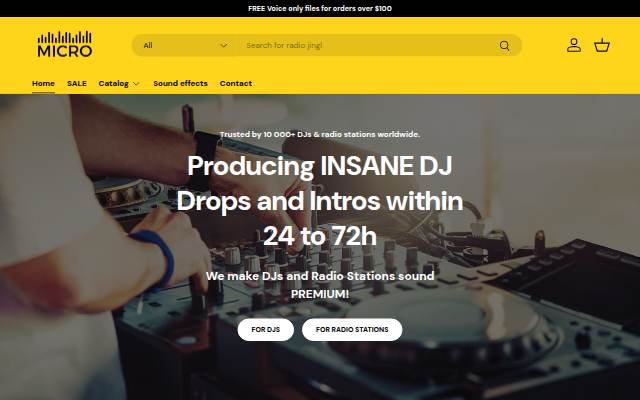Image resolution: width=640 pixels, height=400 pixels.
Task: Click the magnifier search icon
Action: pos(504,45)
